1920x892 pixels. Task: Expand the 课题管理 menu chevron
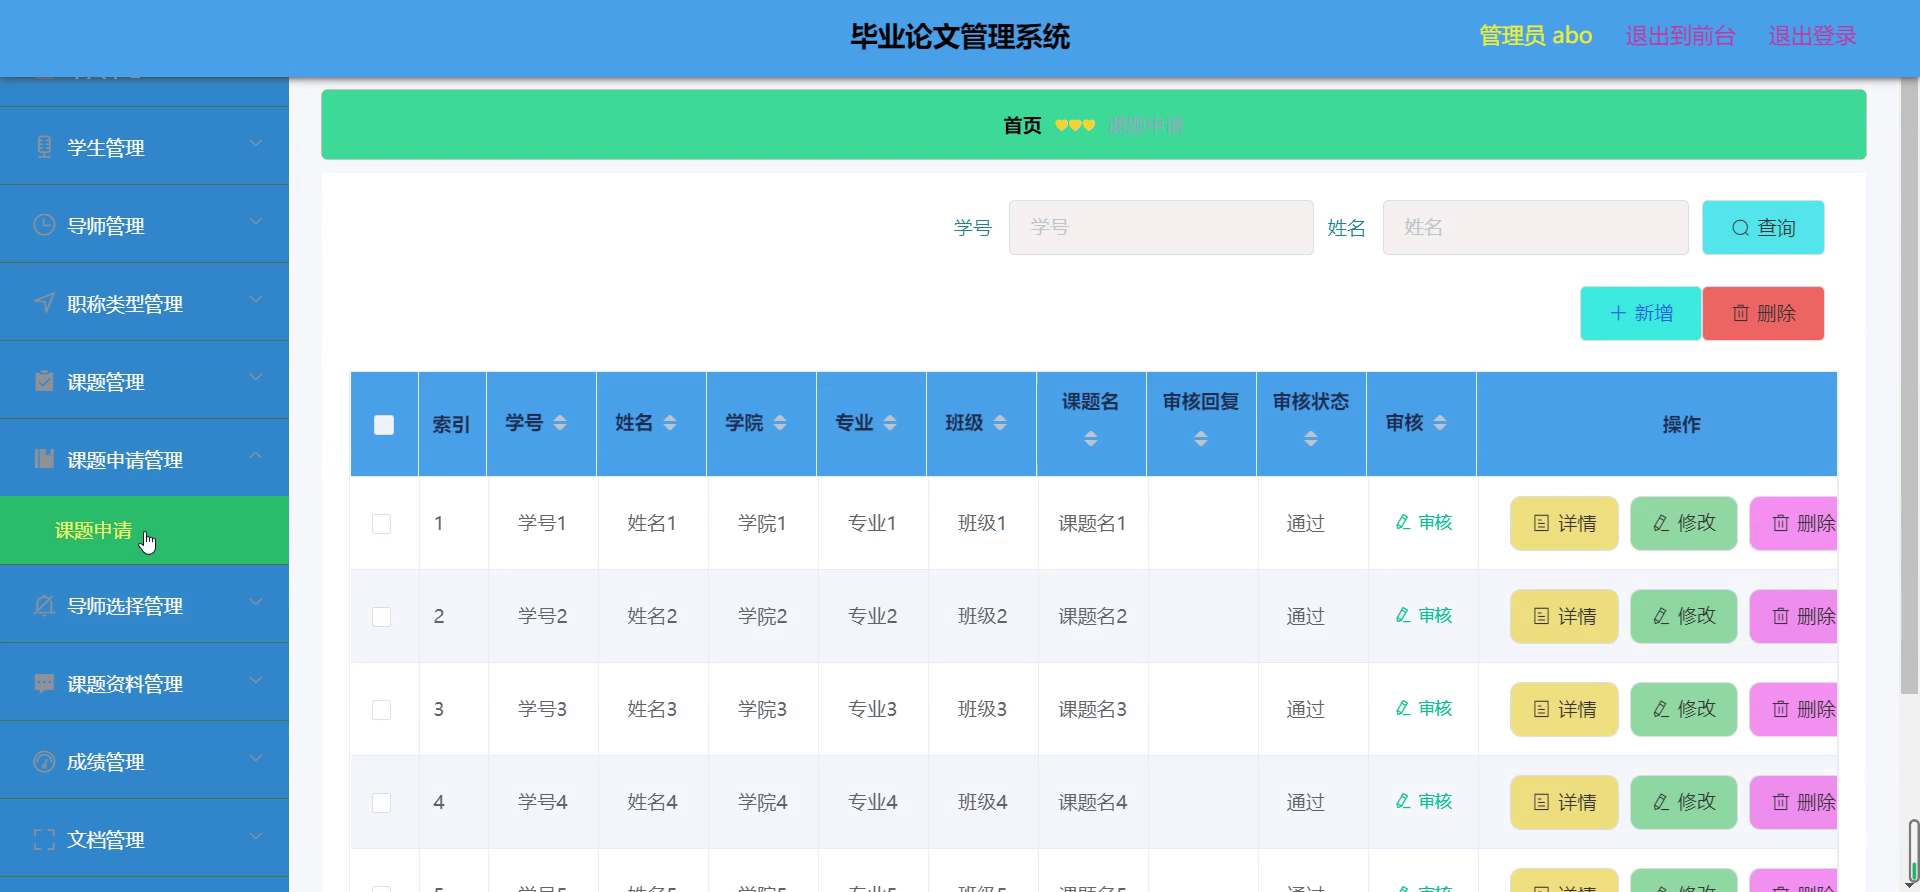pos(256,378)
